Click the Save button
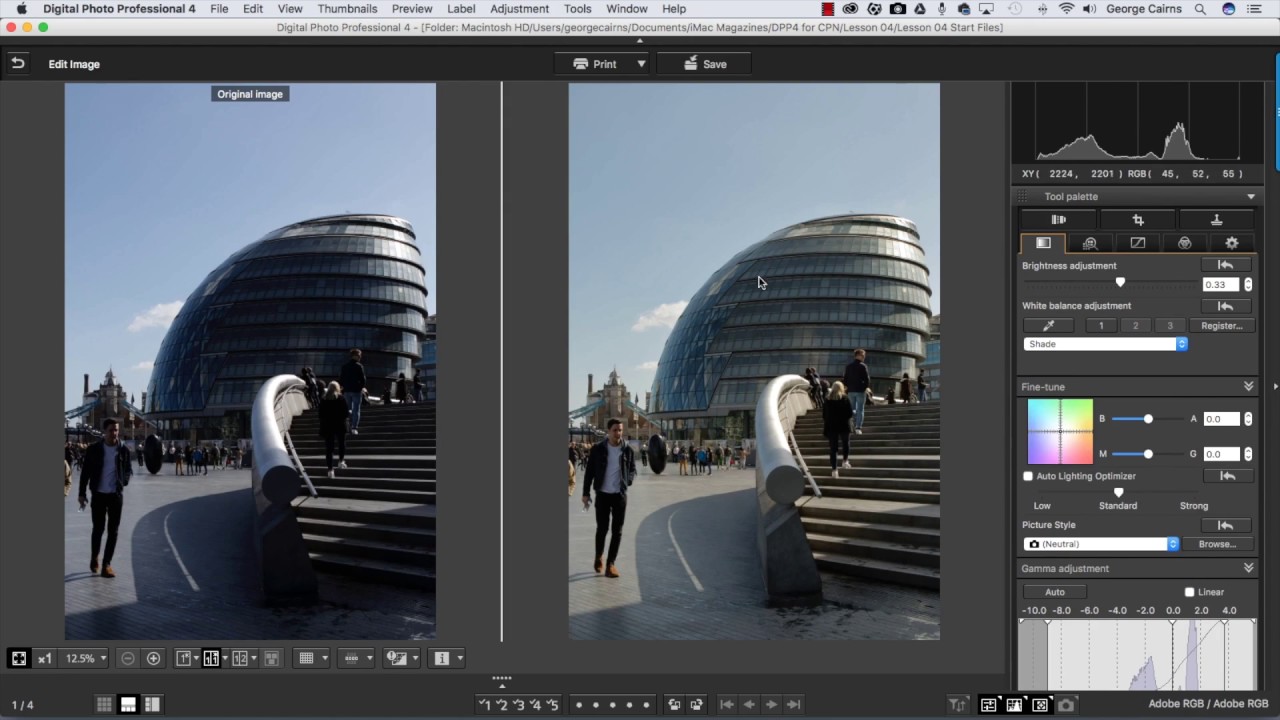The height and width of the screenshot is (720, 1280). 705,64
